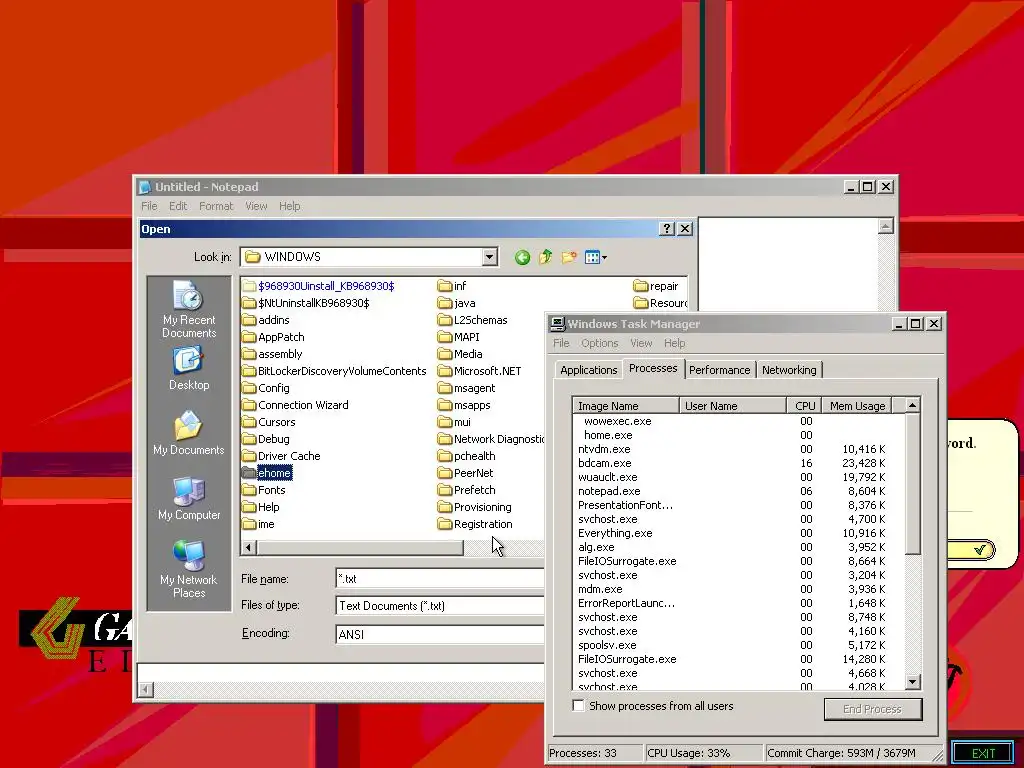This screenshot has height=768, width=1024.
Task: Select the bdcam.exe process row
Action: 738,463
